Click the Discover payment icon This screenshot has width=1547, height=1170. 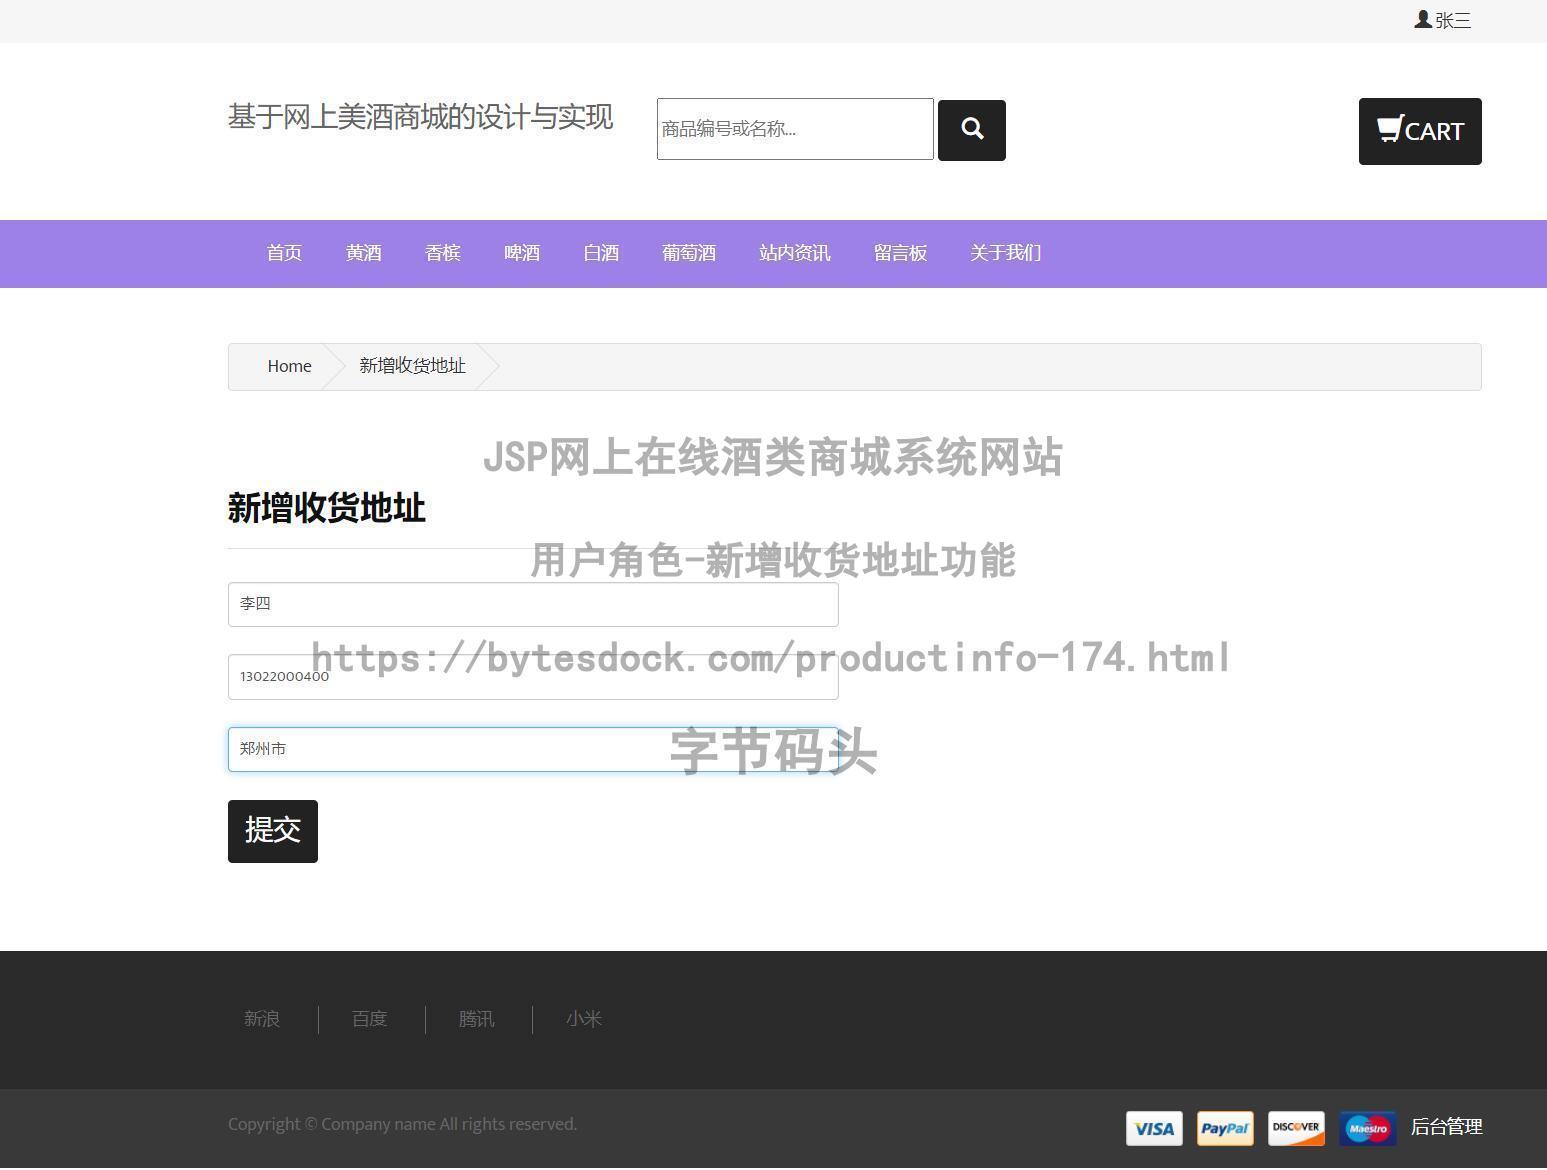1296,1128
